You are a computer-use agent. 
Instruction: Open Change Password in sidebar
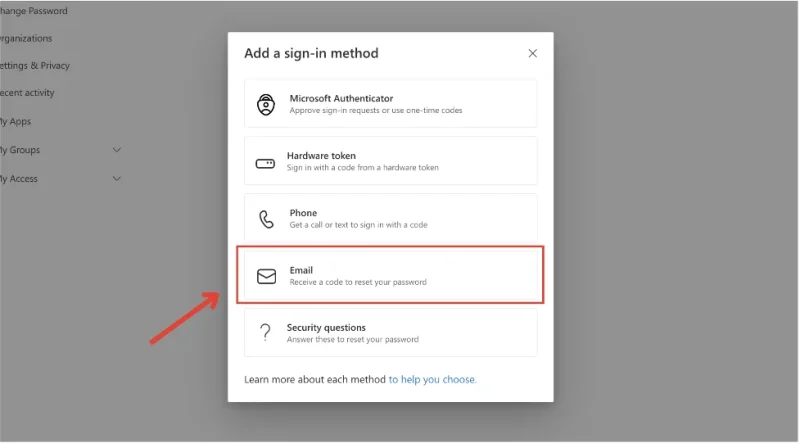(34, 11)
